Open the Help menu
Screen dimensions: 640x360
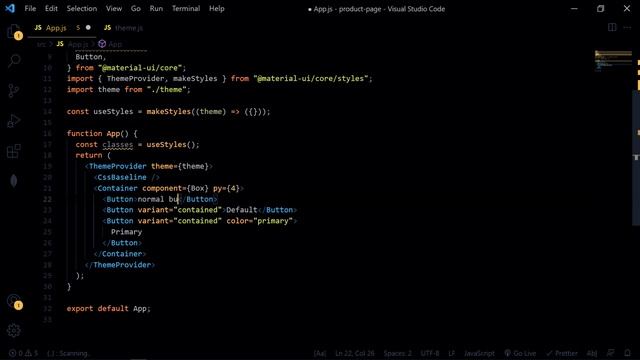[217, 9]
